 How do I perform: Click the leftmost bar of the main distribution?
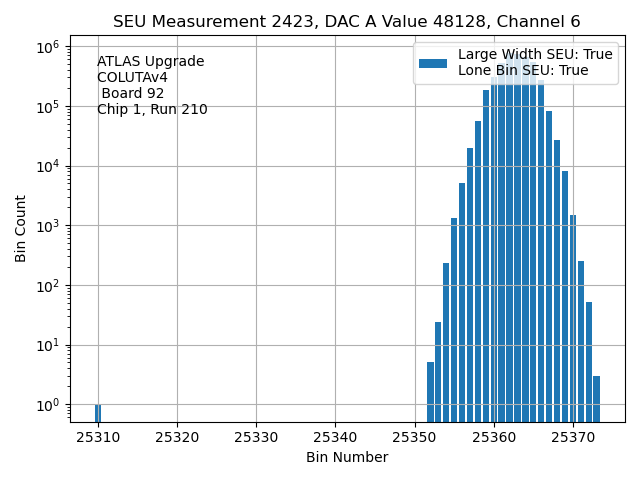[x=430, y=392]
